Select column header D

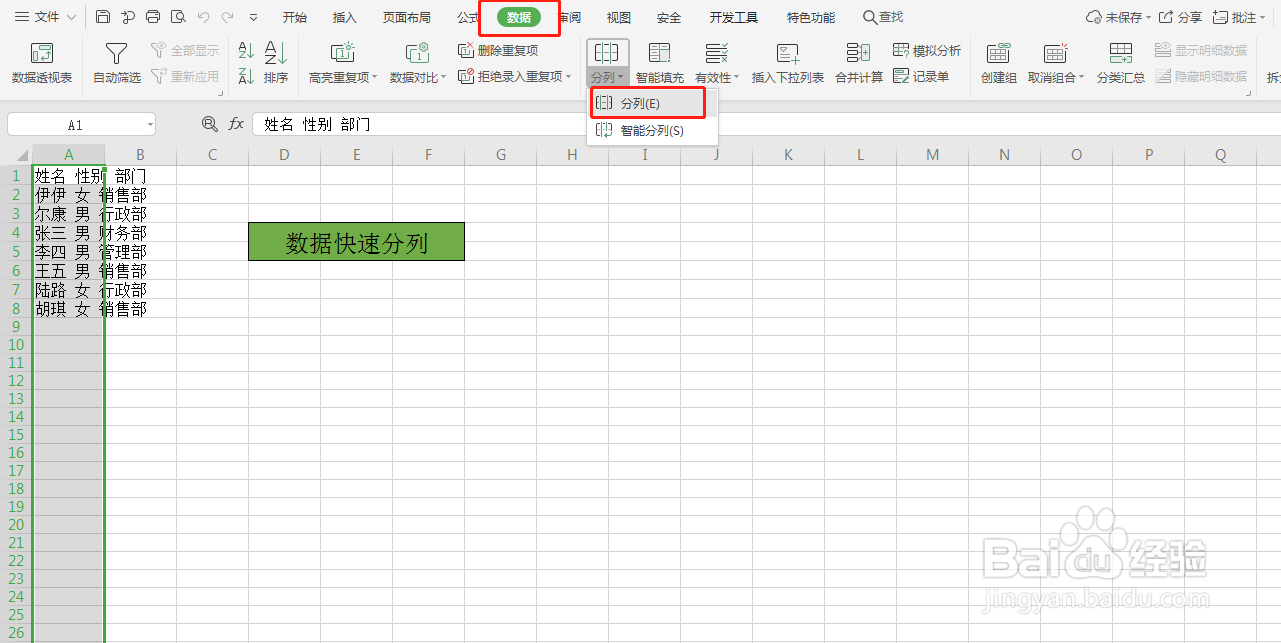[285, 155]
